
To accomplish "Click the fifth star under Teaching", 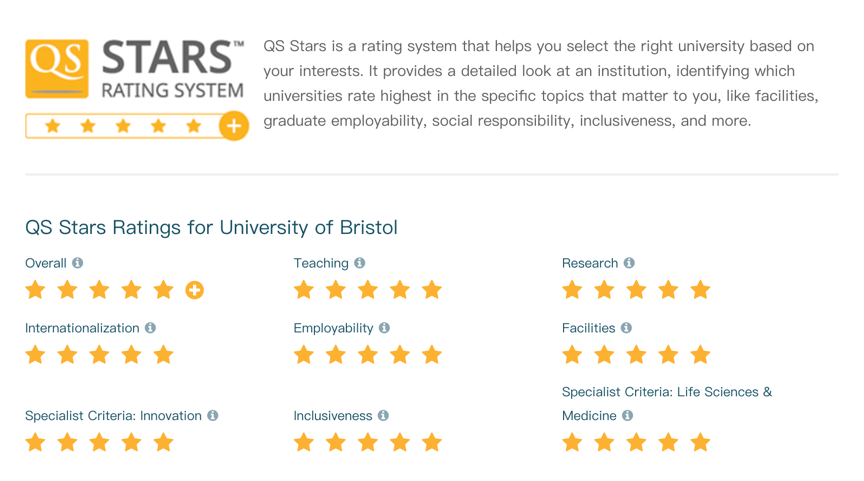I will pyautogui.click(x=432, y=291).
